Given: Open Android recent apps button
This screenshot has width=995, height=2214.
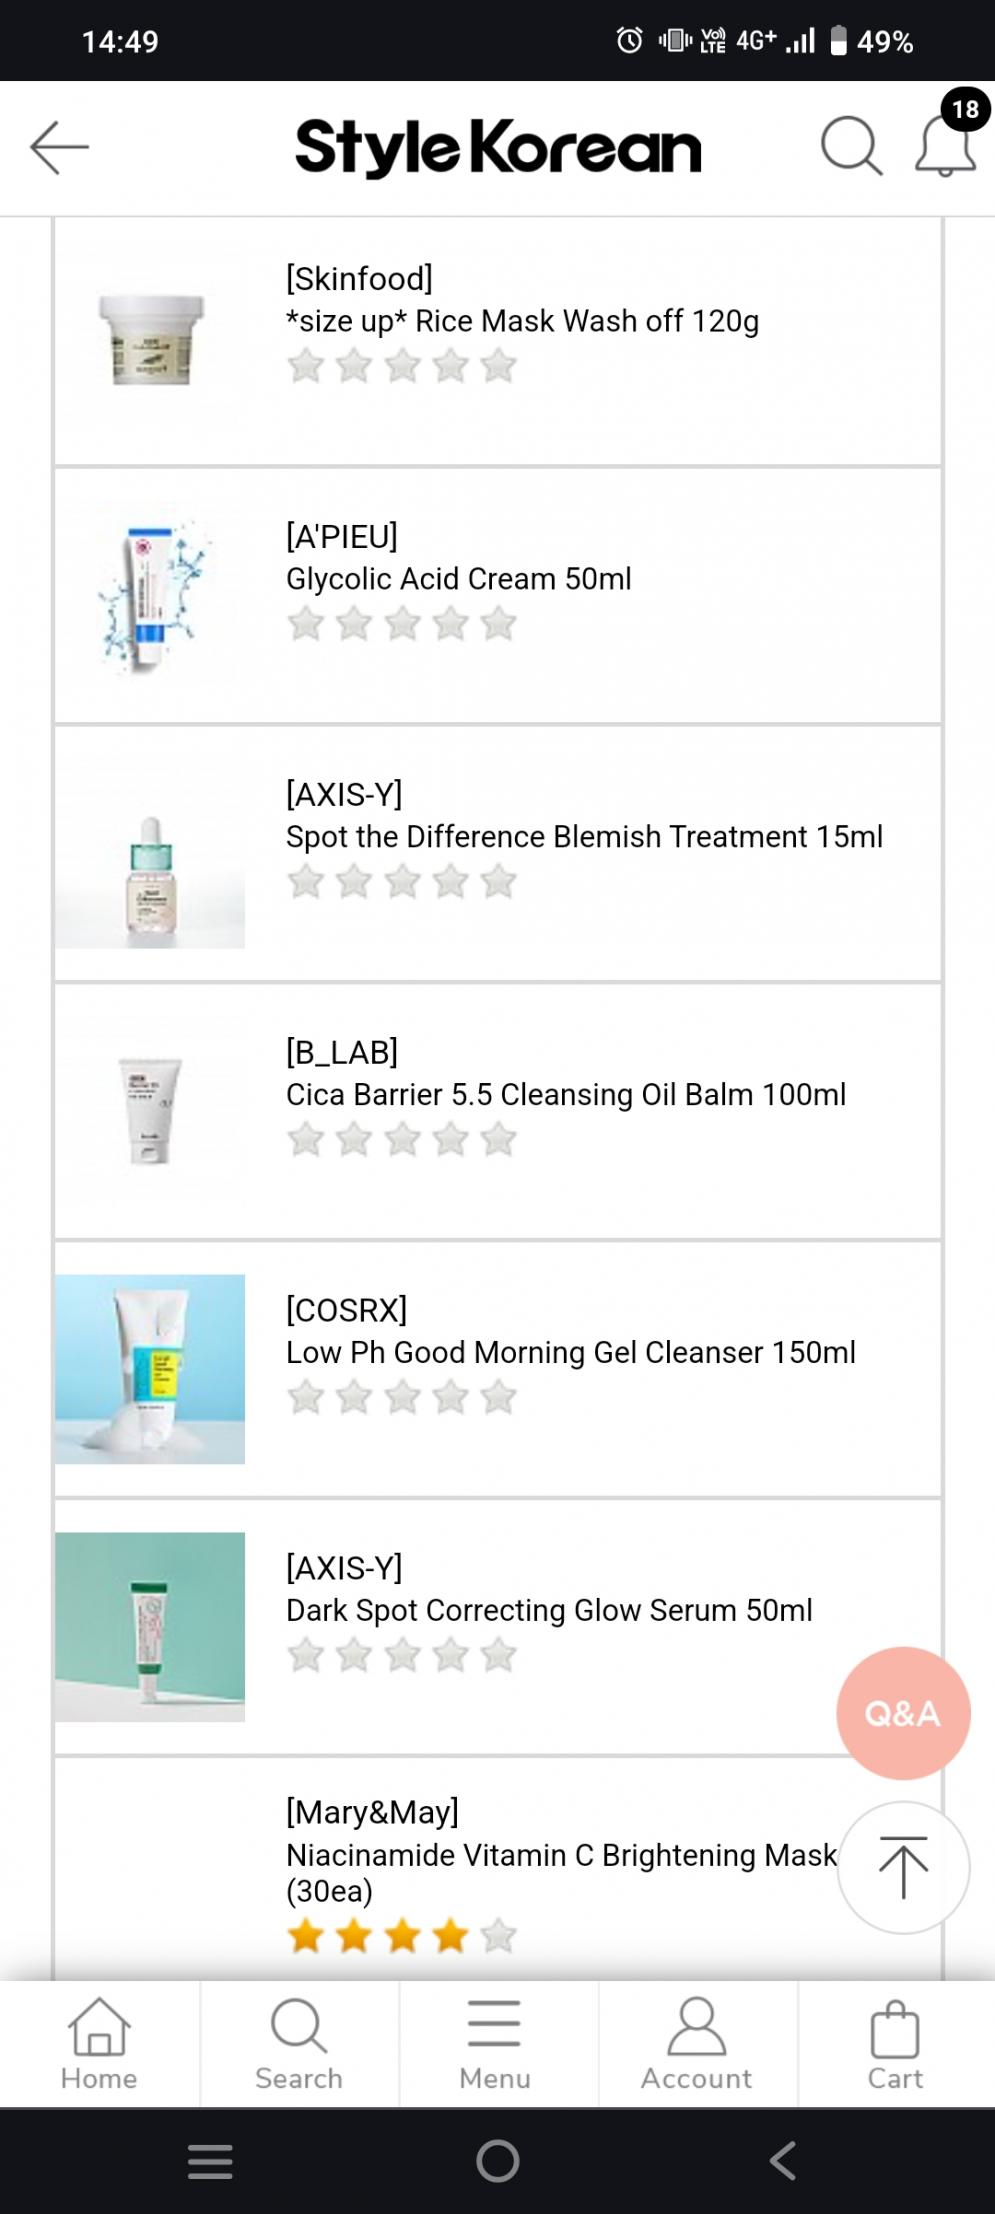Looking at the screenshot, I should pyautogui.click(x=210, y=2161).
